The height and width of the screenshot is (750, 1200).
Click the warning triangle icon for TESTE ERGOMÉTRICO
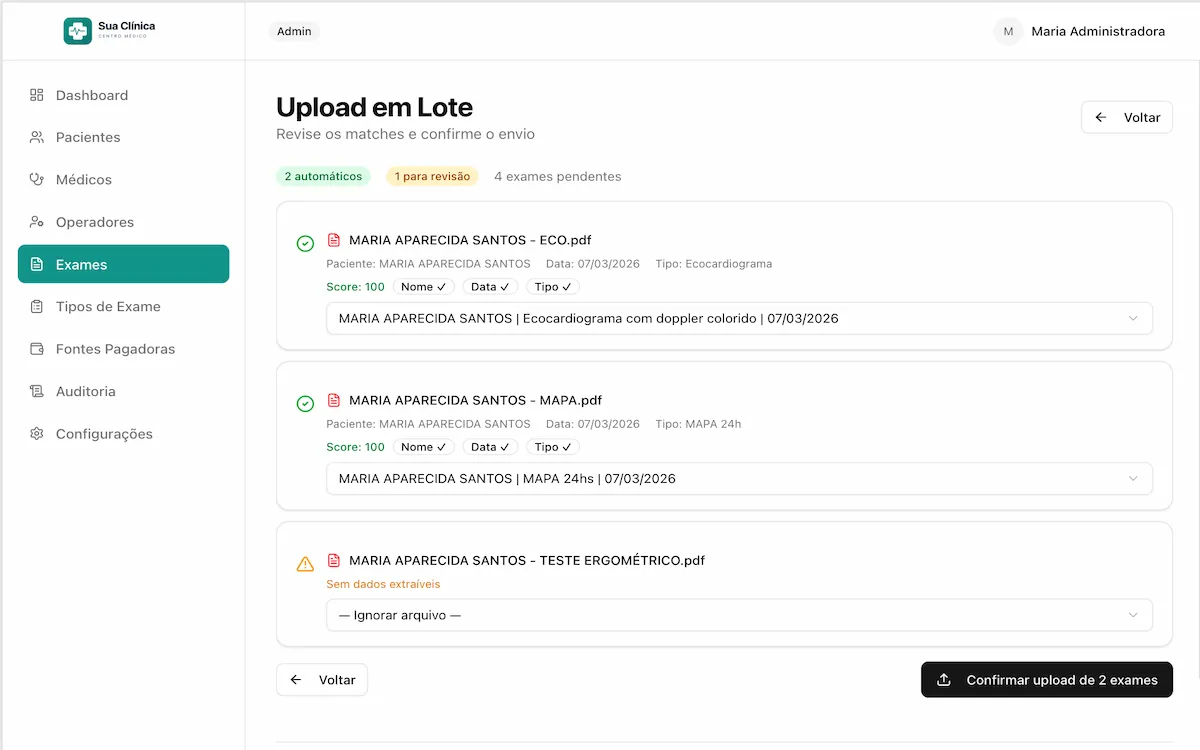(306, 564)
